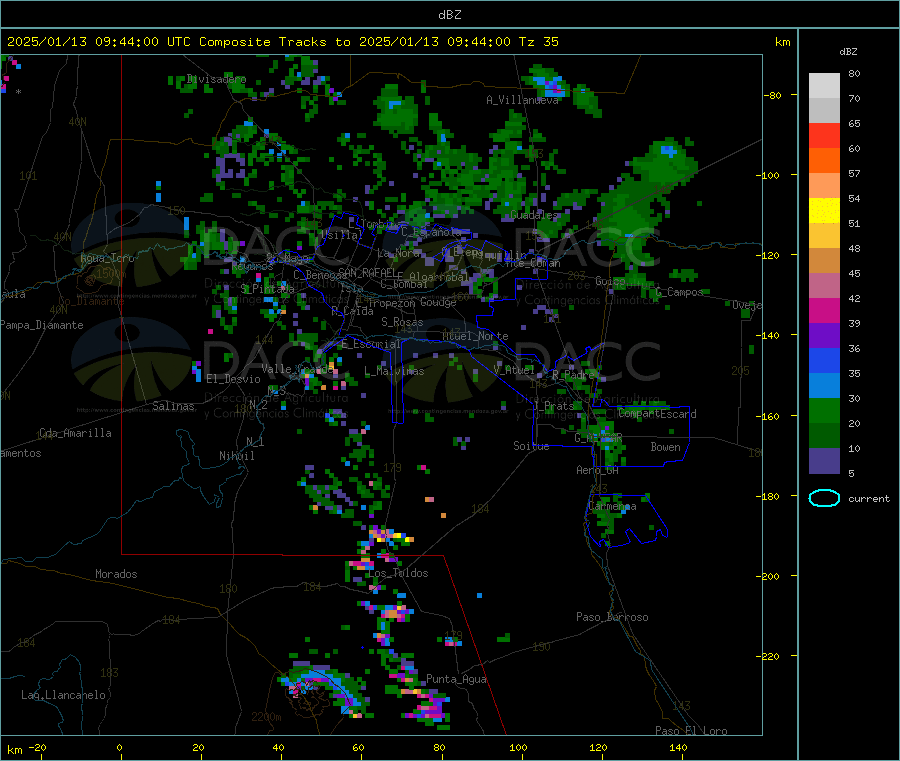900x761 pixels.
Task: Click the Cda_Amarilla location label
Action: 75,433
